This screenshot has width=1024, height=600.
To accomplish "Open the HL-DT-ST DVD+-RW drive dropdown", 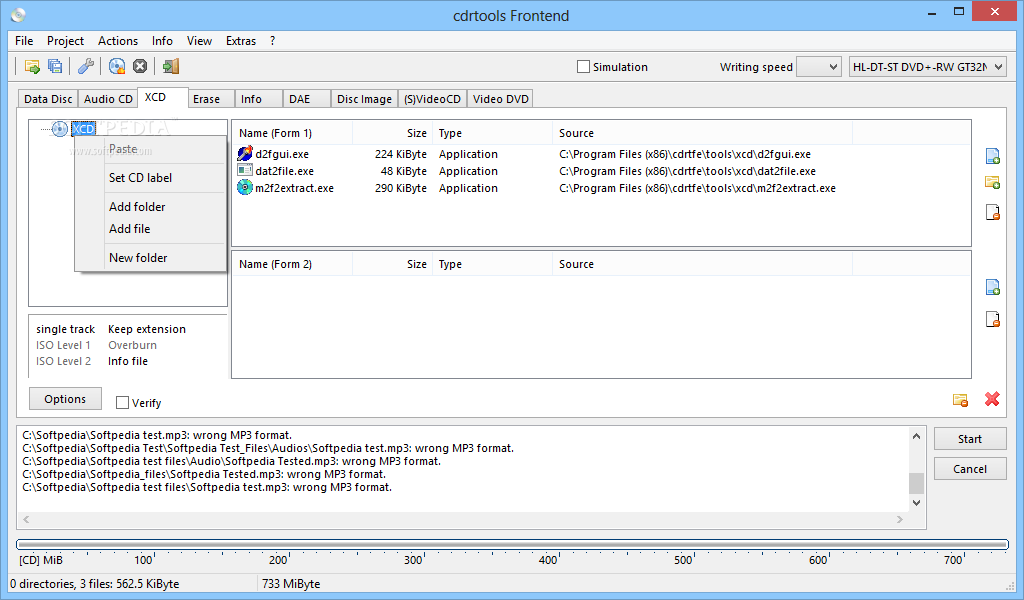I will [x=927, y=67].
